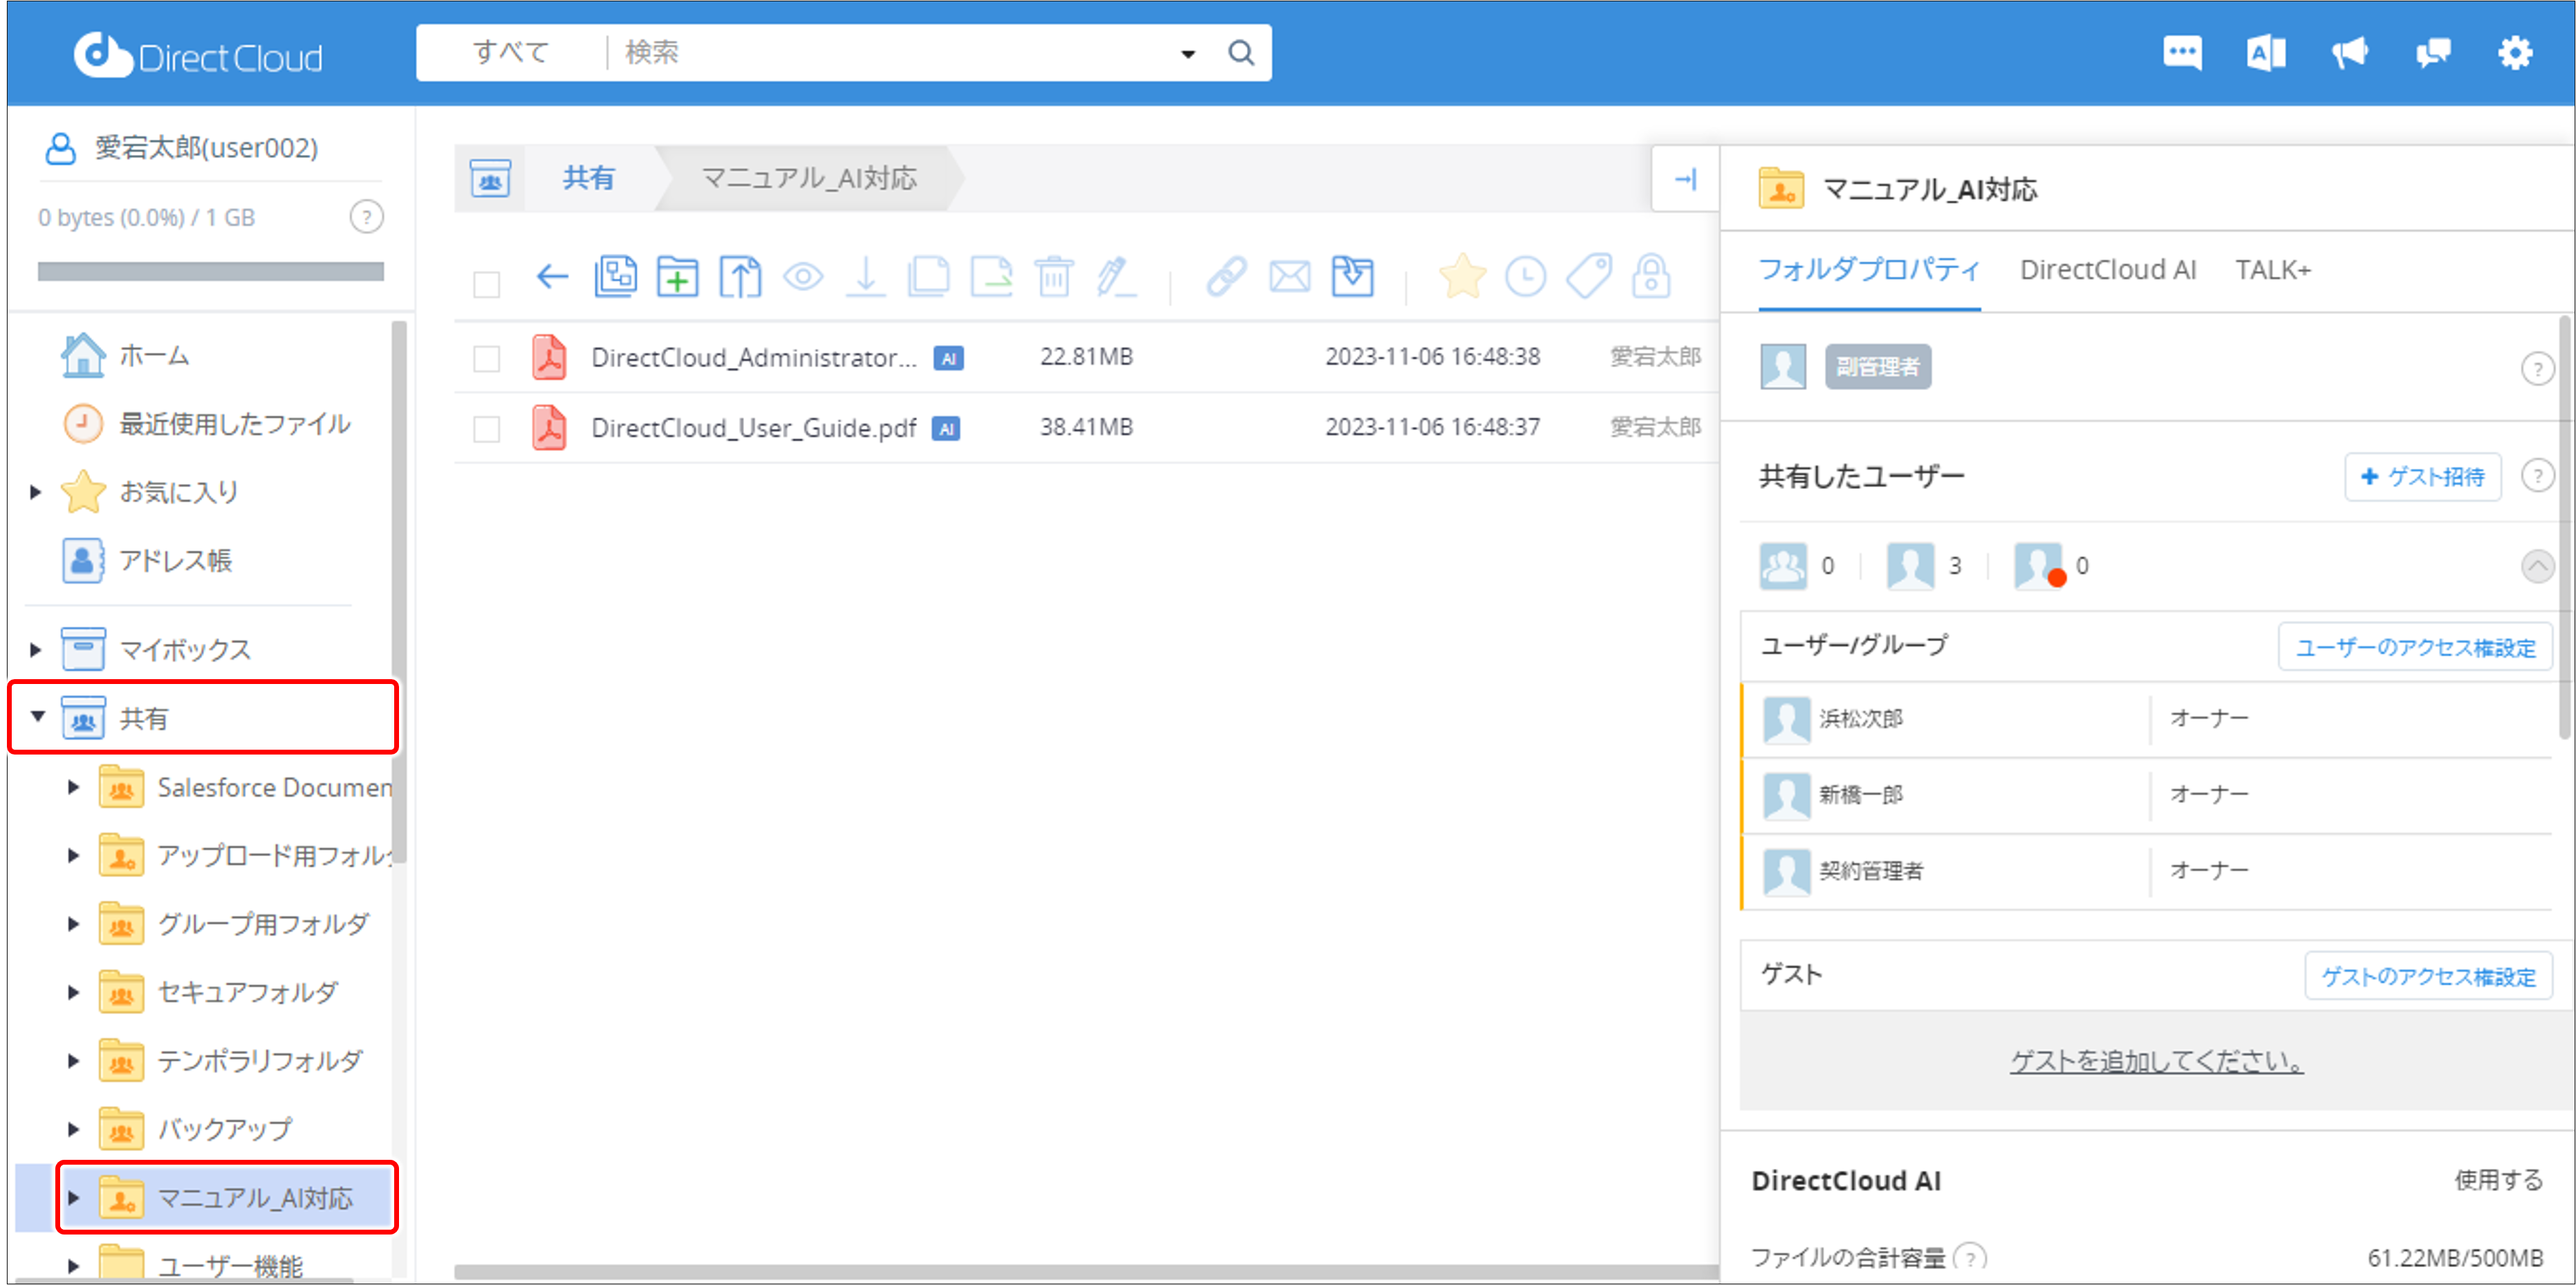The image size is (2576, 1285).
Task: Open the new folder creation icon
Action: pos(678,277)
